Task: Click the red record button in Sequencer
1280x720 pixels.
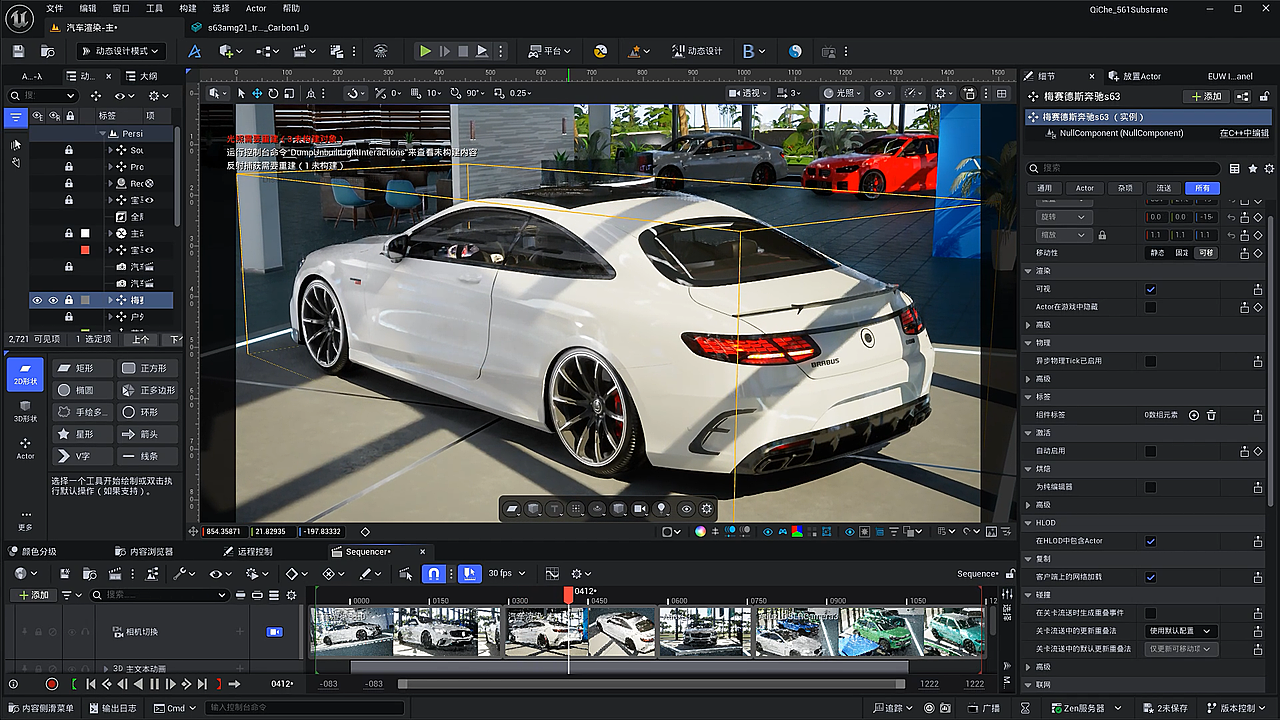Action: tap(52, 684)
